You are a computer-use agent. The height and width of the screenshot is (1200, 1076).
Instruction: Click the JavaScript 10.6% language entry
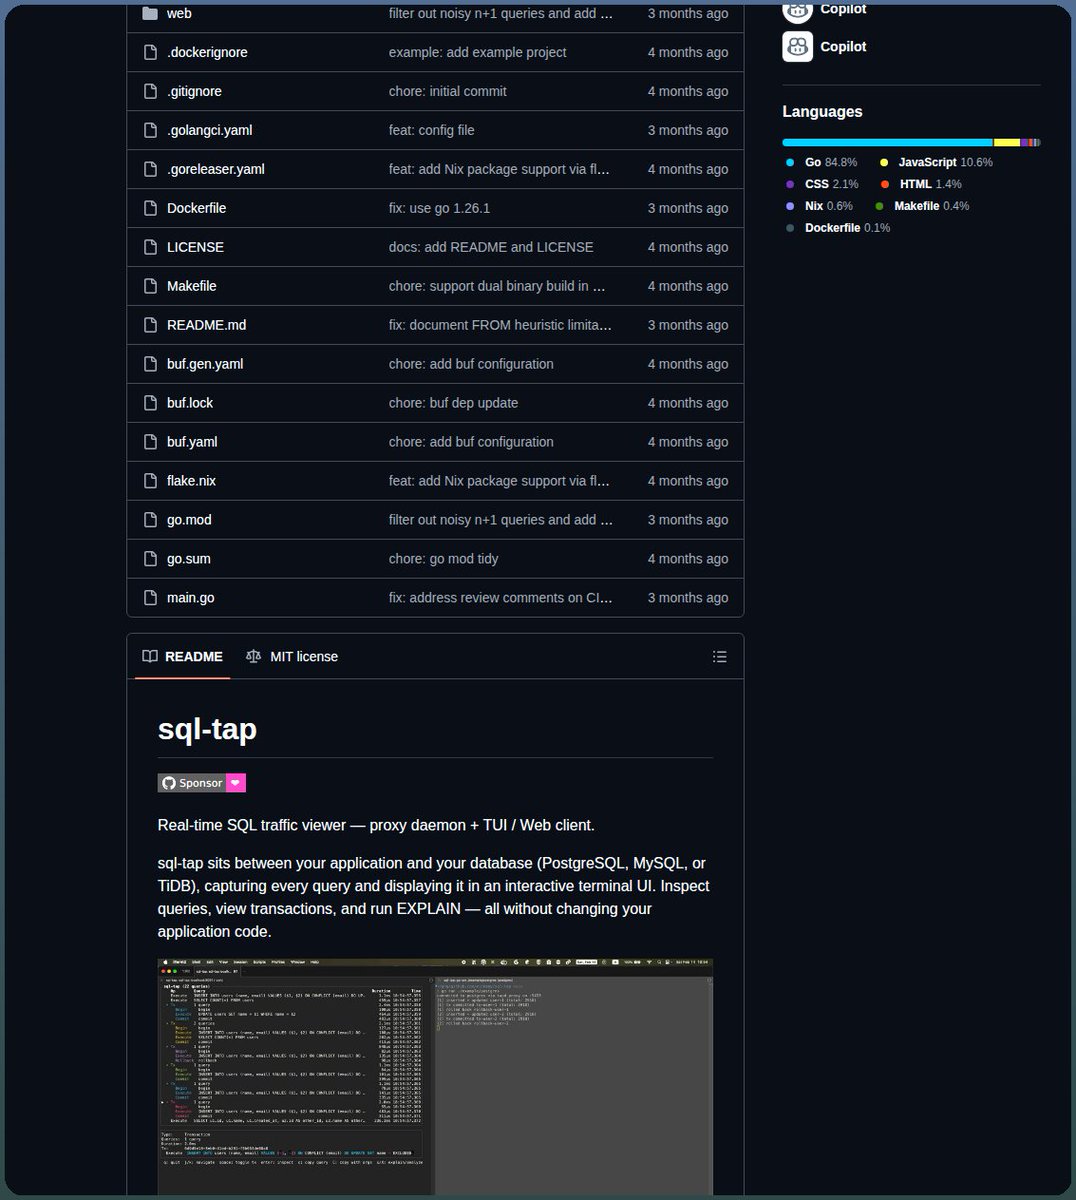[x=936, y=162]
